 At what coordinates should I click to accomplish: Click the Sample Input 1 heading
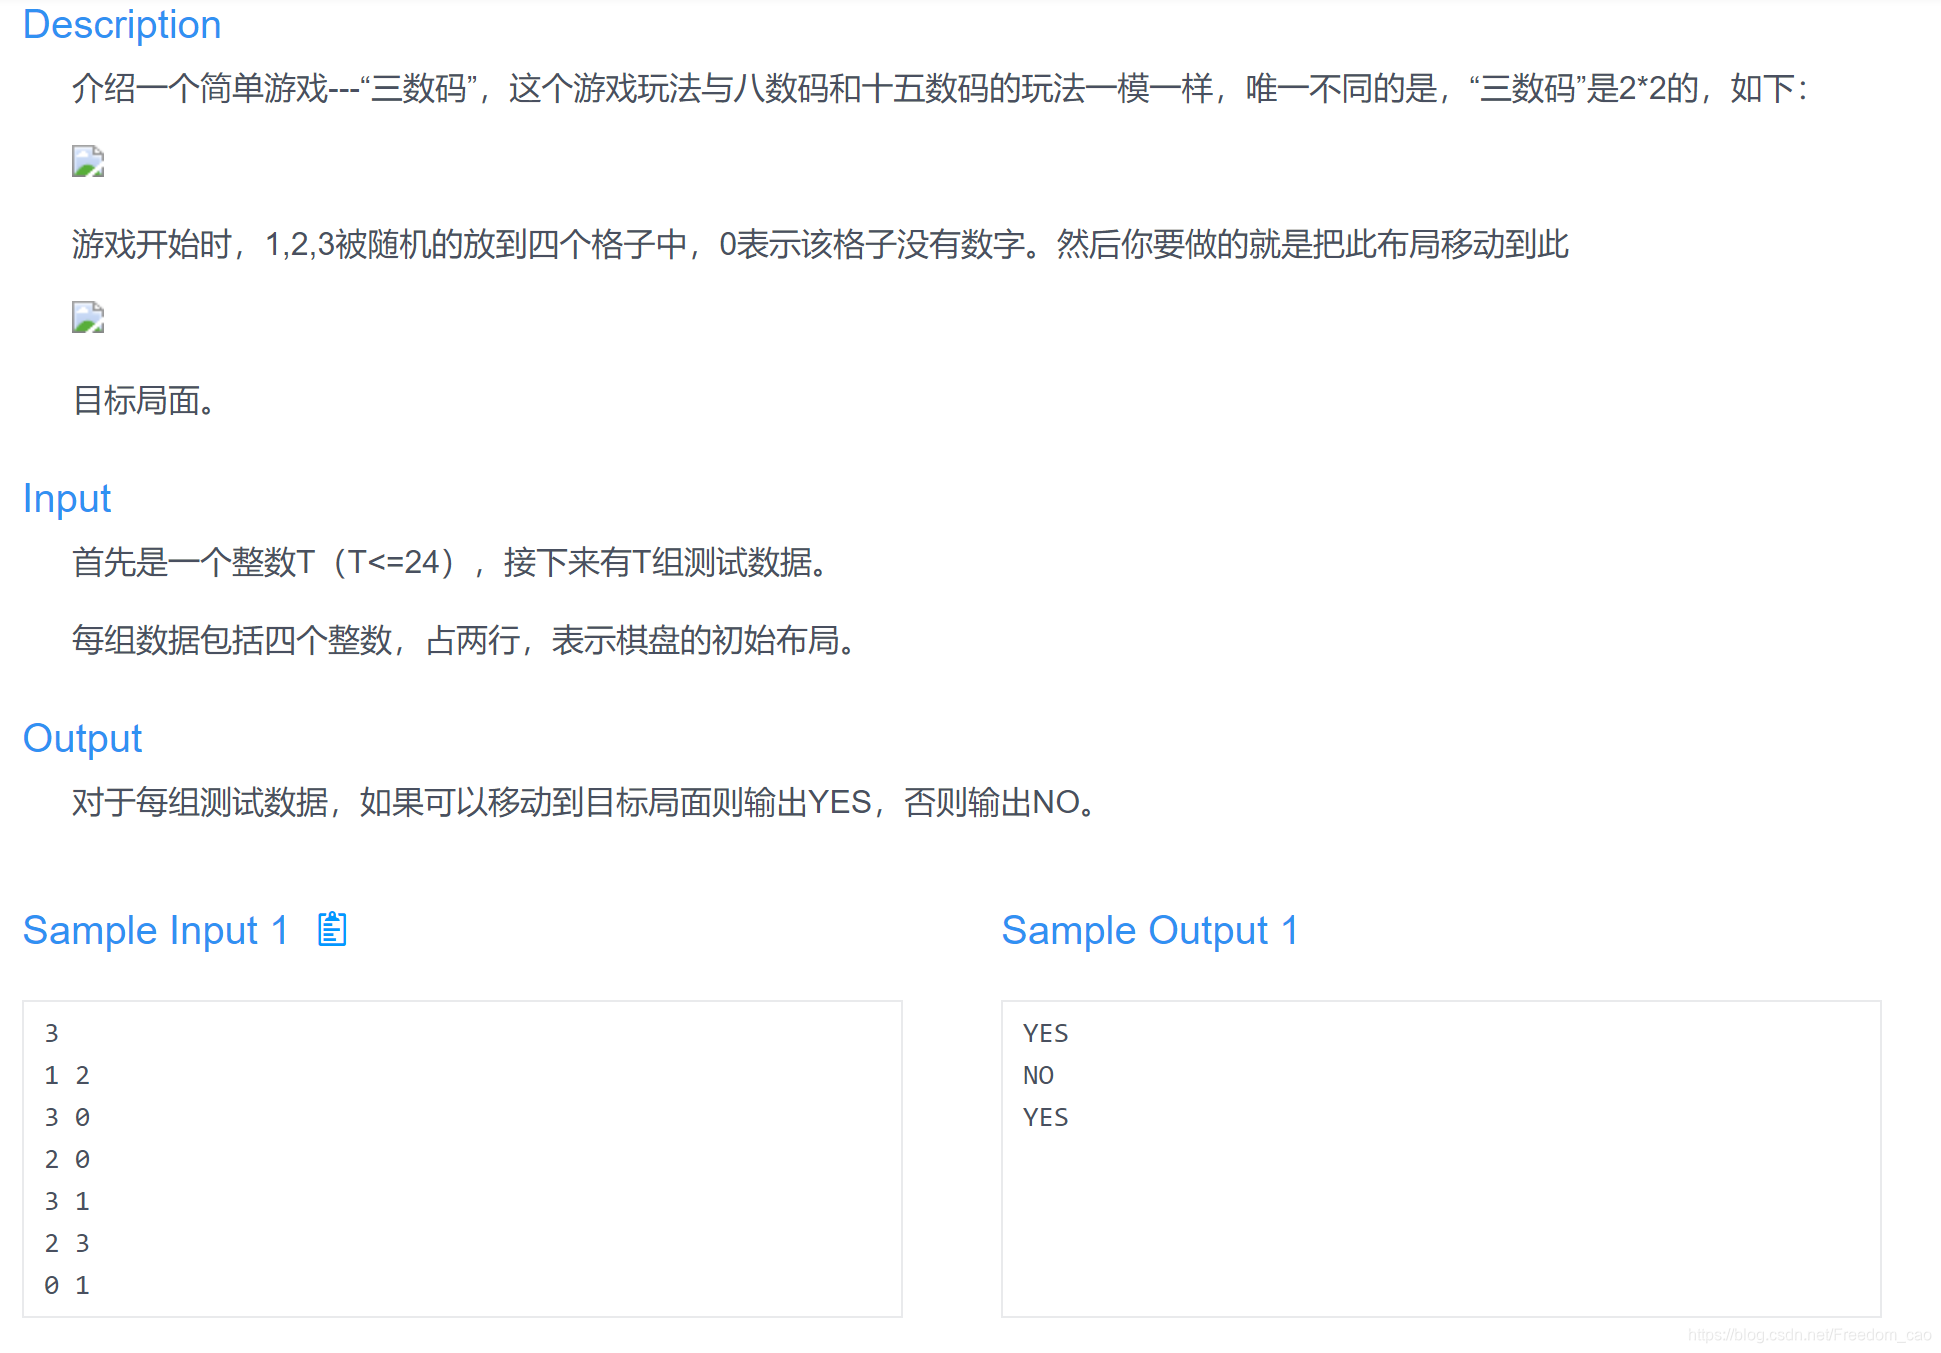click(156, 930)
